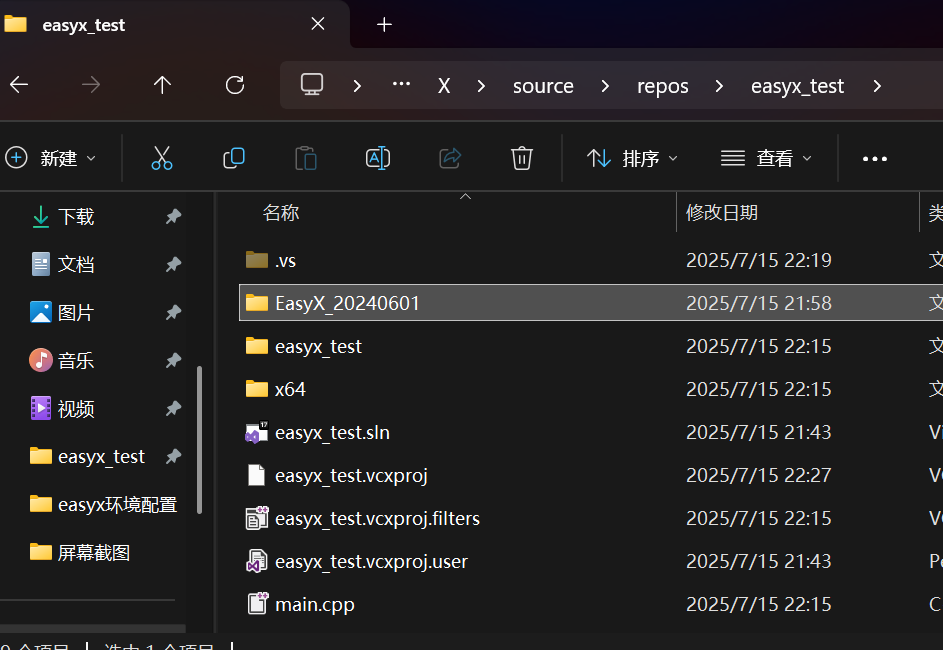Screen dimensions: 943x650
Task: Go up one folder level
Action: (x=162, y=85)
